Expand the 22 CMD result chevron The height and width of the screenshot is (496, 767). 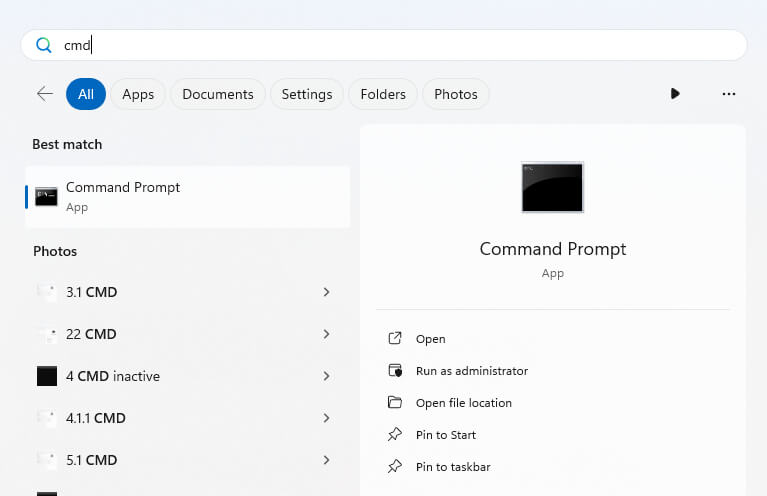[x=327, y=334]
